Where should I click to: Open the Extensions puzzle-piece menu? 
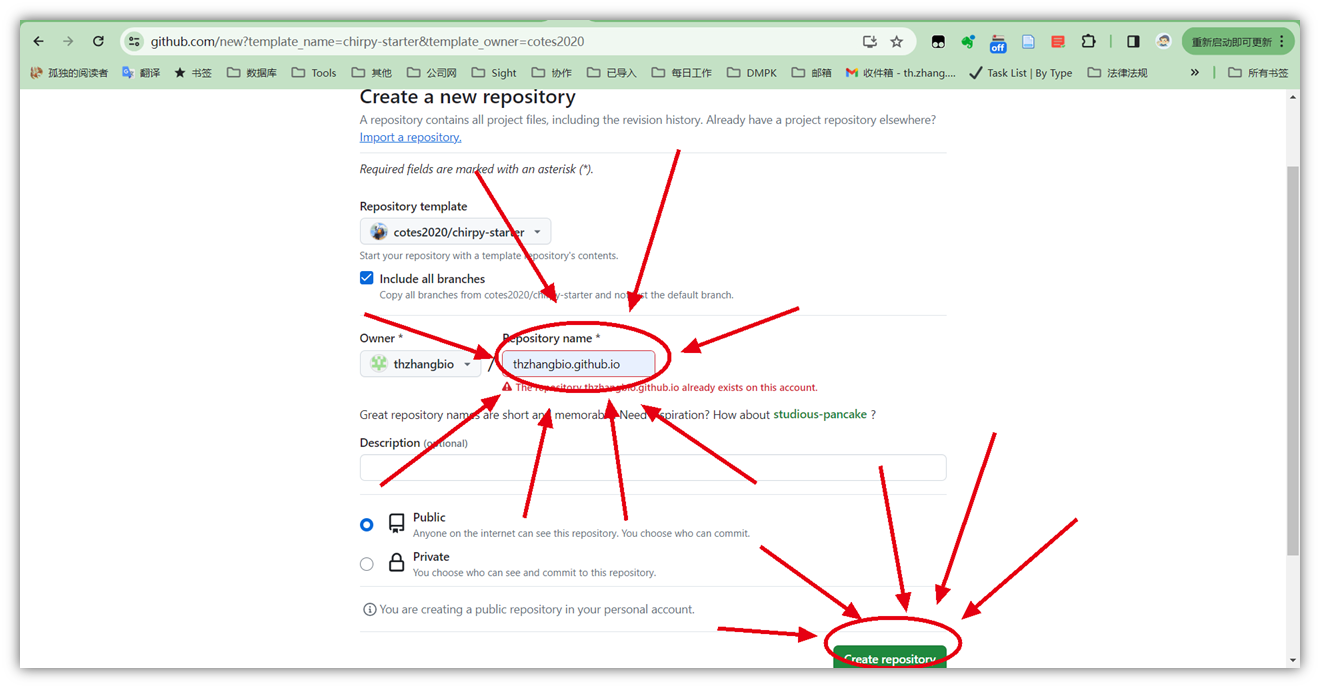click(1089, 41)
